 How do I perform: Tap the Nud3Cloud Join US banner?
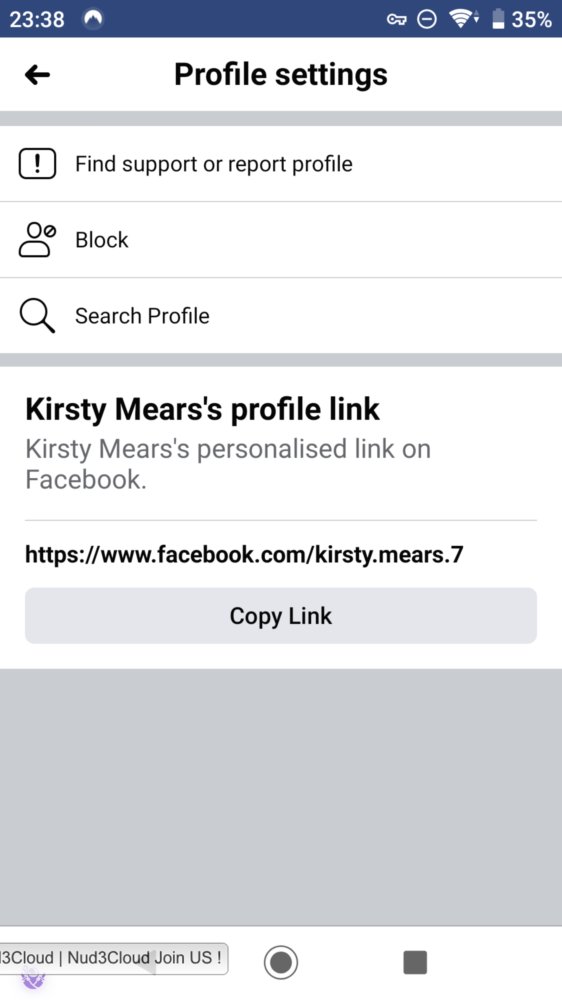point(114,959)
